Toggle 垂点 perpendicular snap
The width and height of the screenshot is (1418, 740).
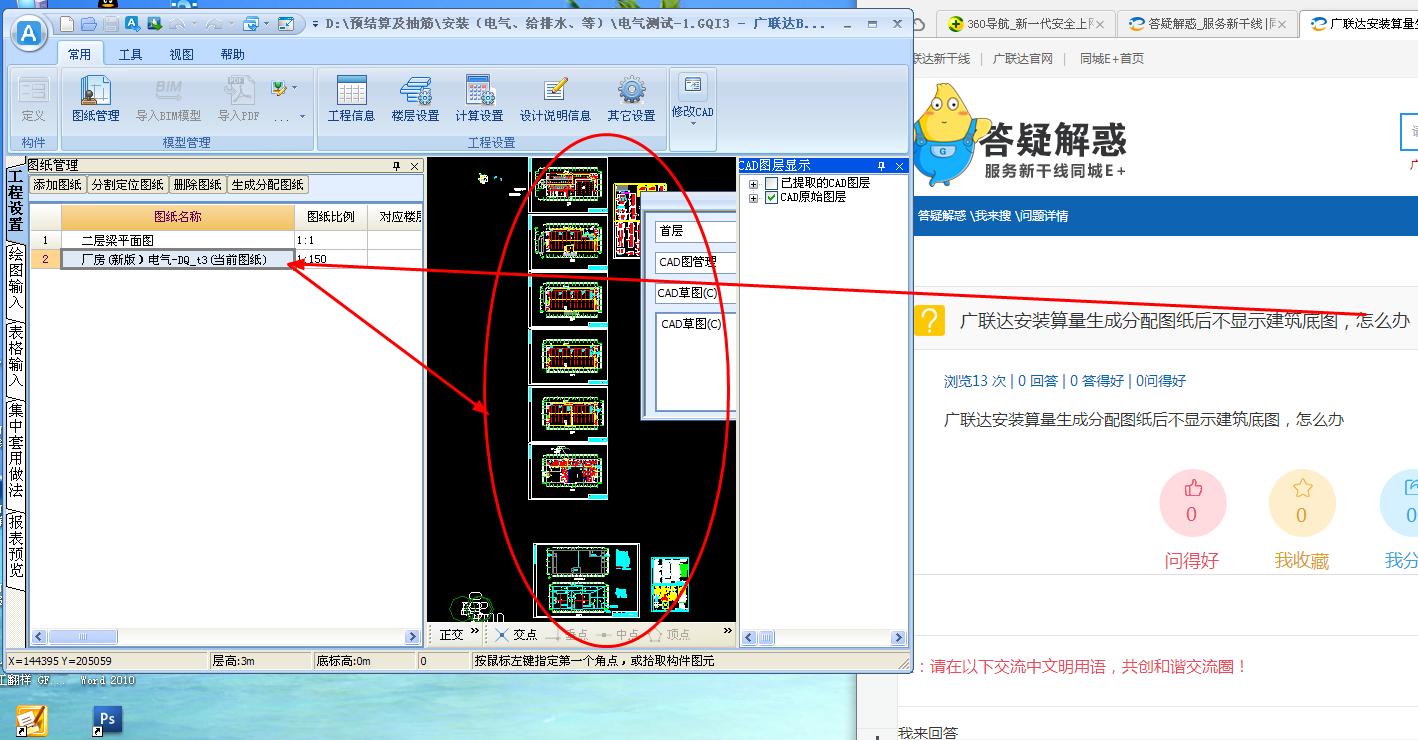[x=566, y=635]
